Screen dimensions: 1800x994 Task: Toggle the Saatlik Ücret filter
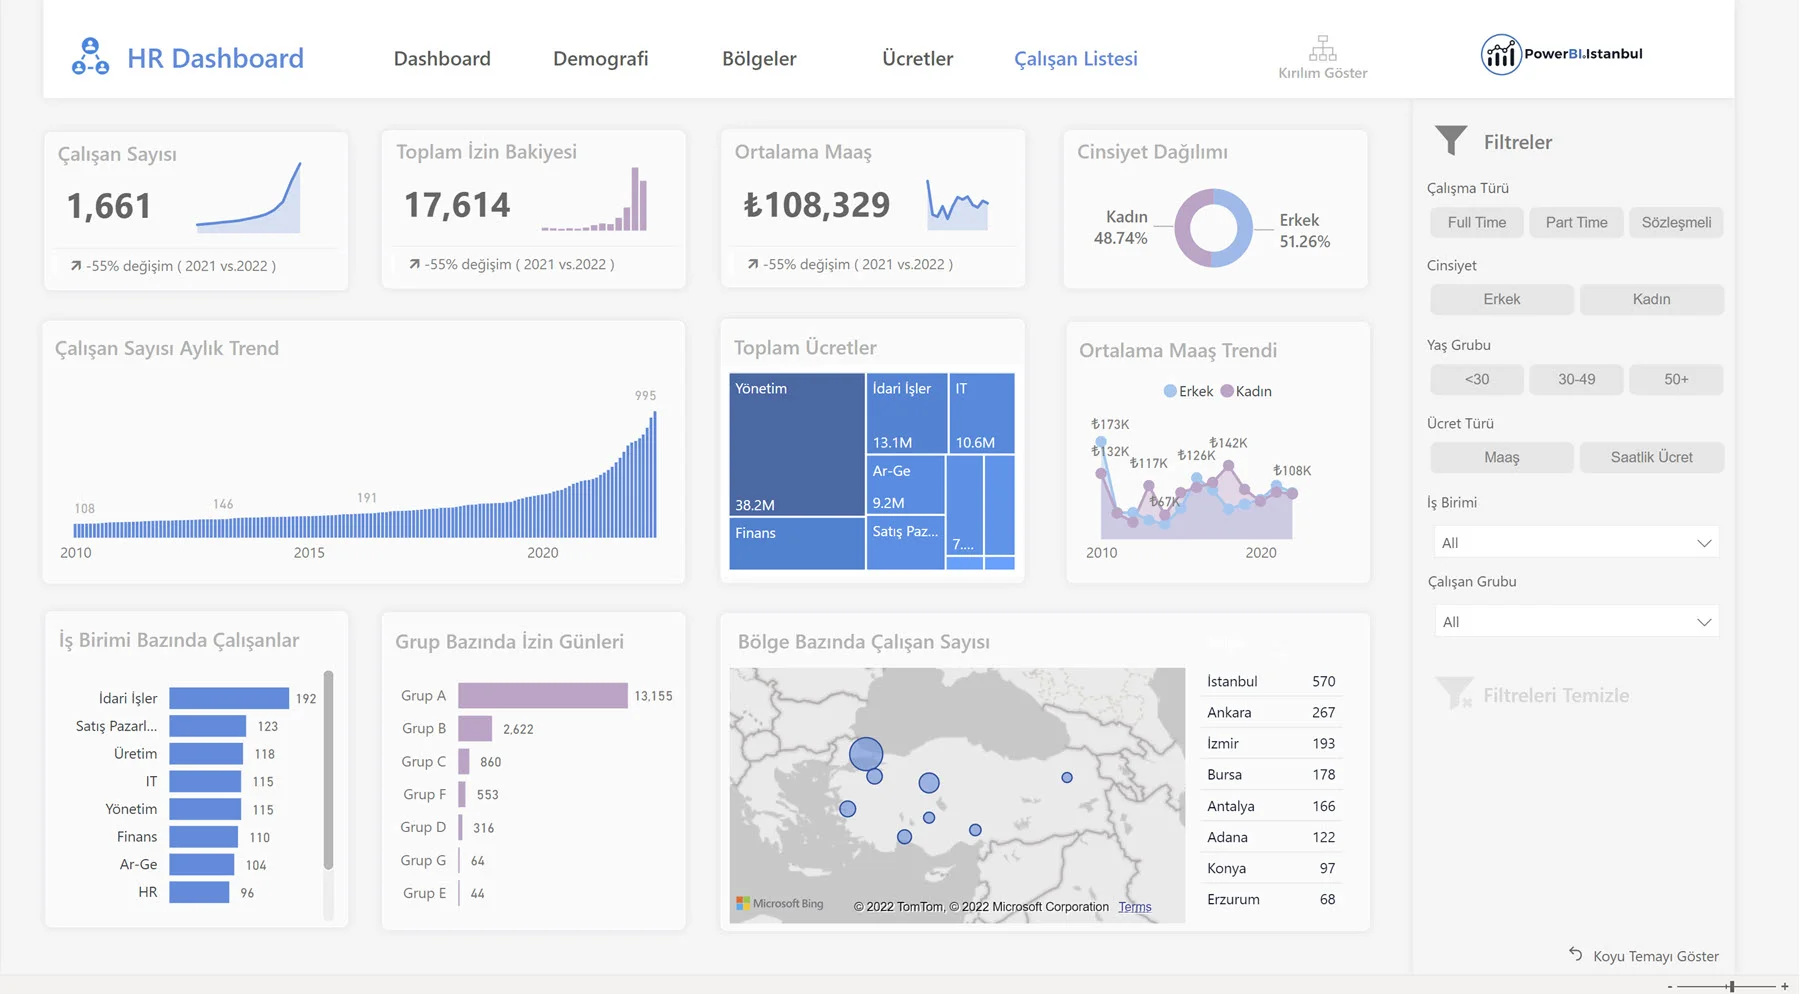coord(1651,457)
